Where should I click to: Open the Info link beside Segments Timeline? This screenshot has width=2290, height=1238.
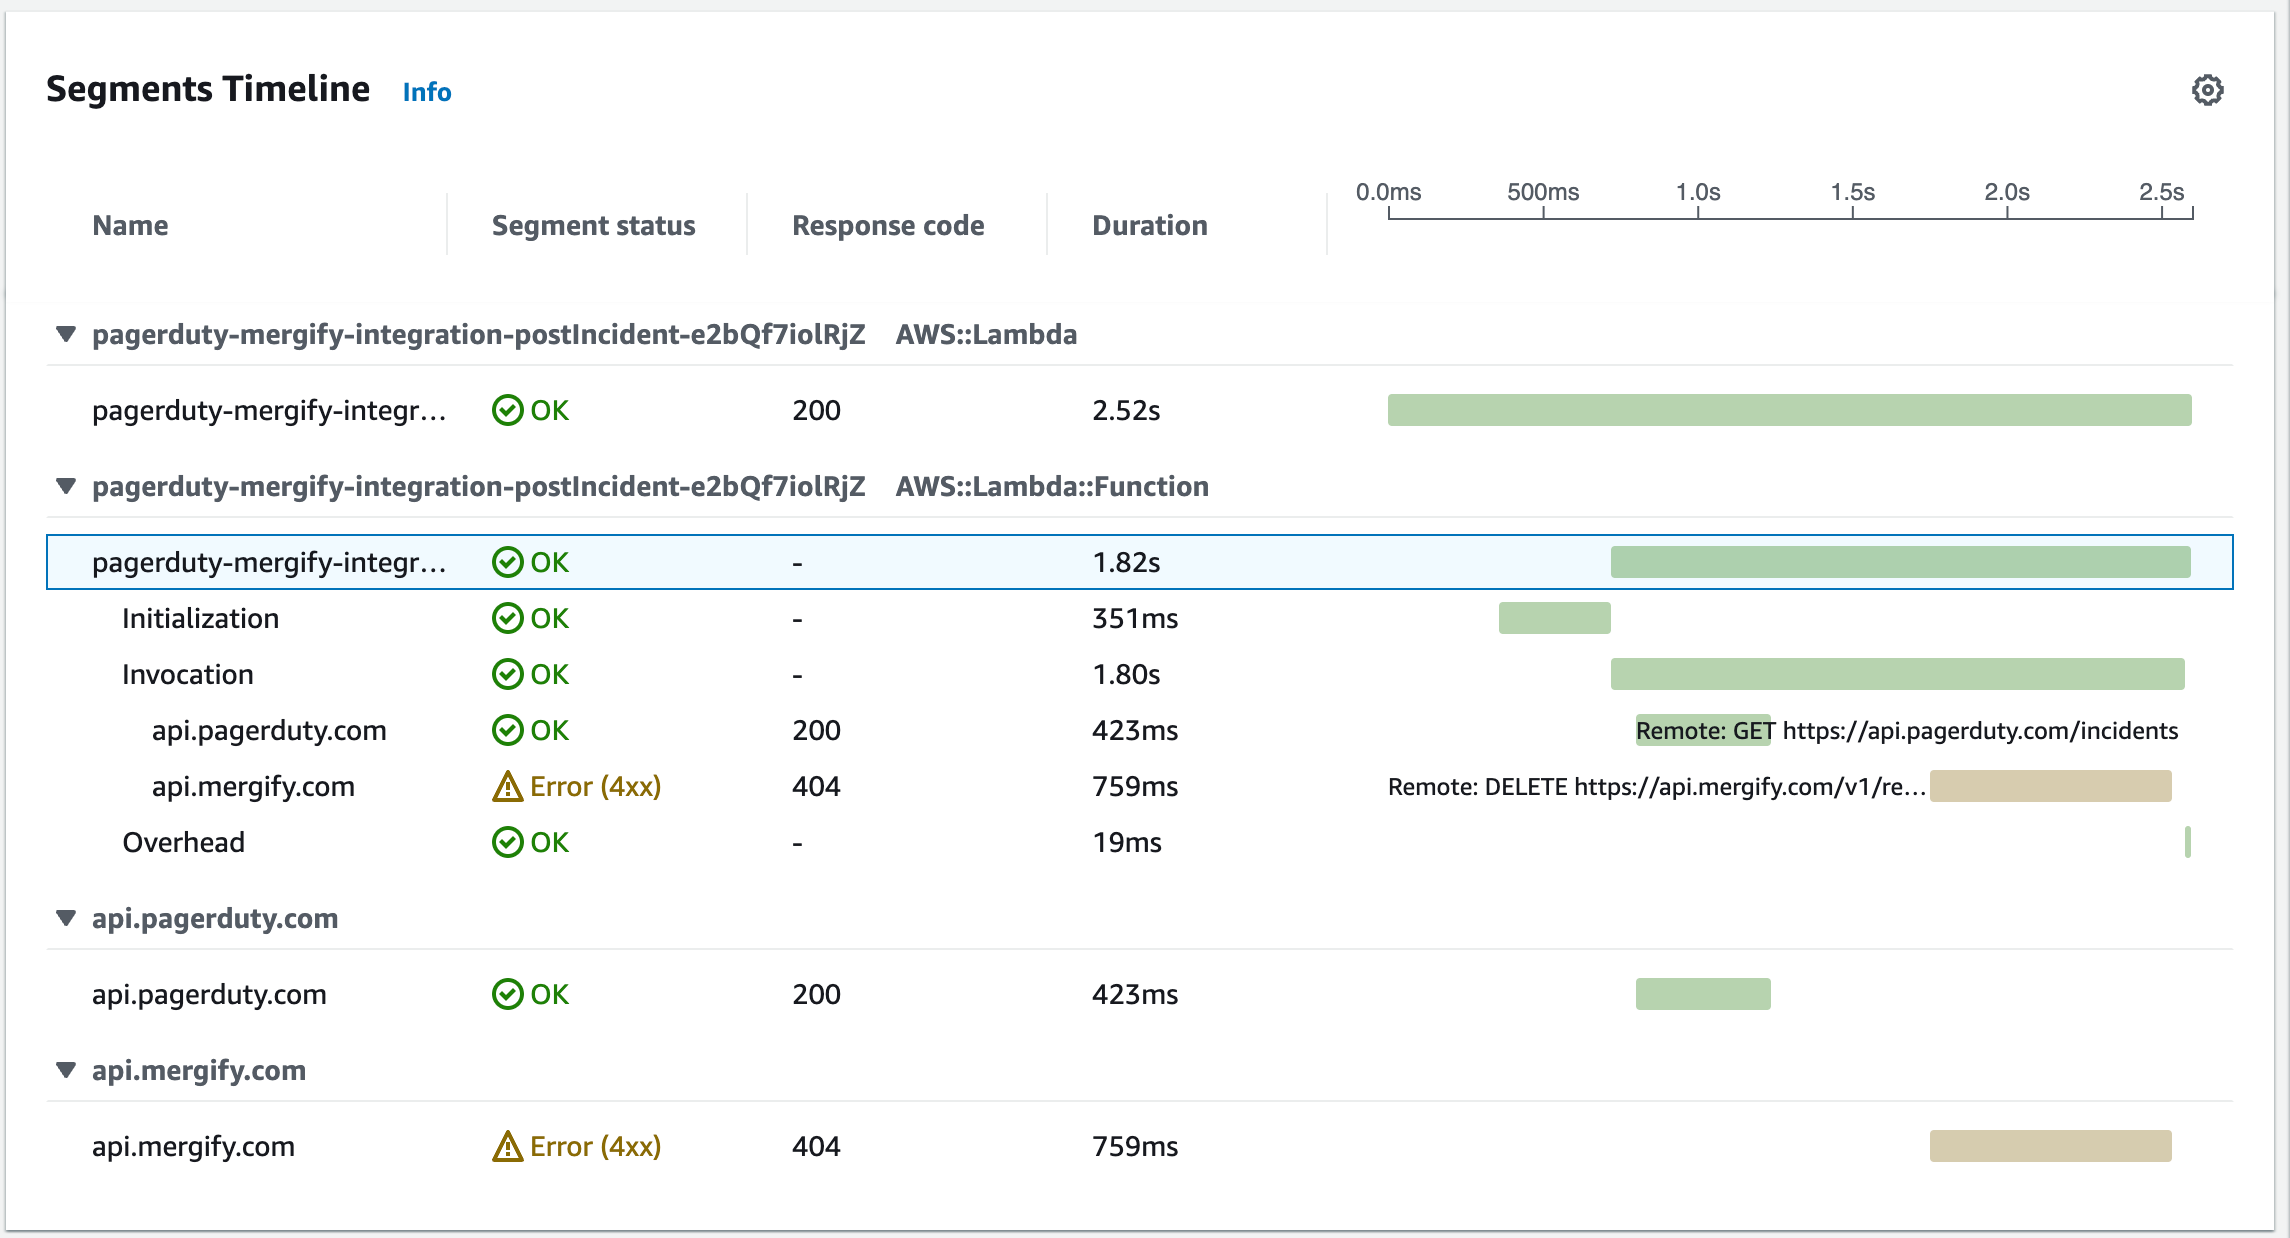point(427,92)
